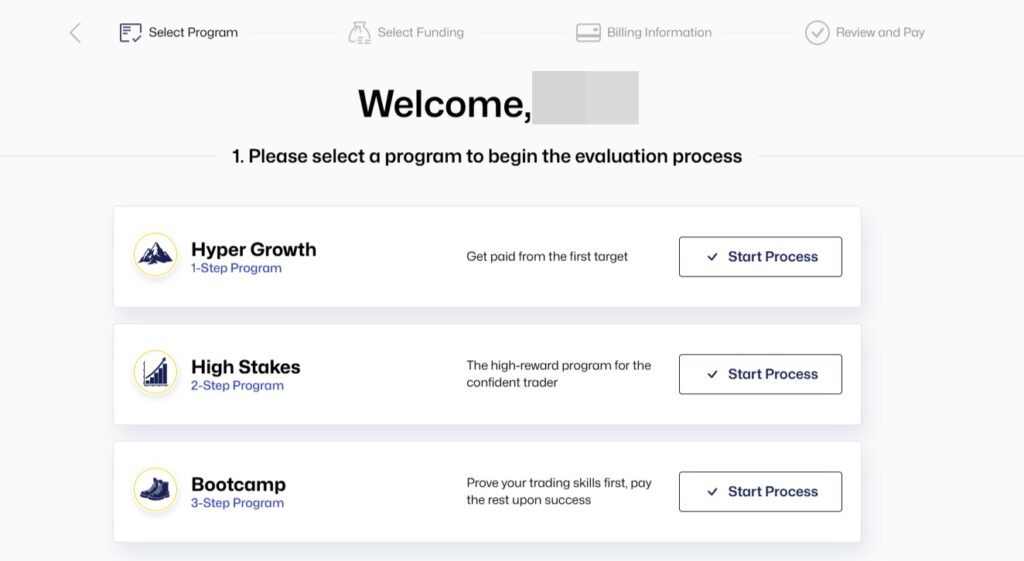Click the Hyper Growth mountain icon
1024x561 pixels.
155,255
